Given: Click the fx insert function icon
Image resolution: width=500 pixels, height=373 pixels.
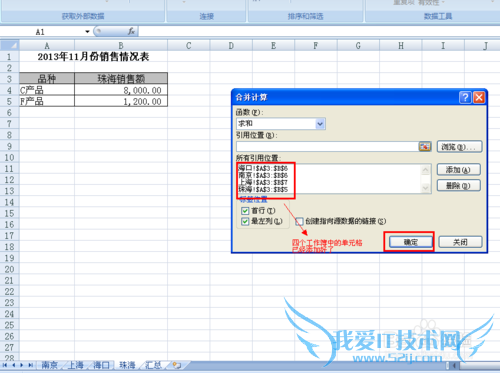Looking at the screenshot, I should tap(131, 31).
